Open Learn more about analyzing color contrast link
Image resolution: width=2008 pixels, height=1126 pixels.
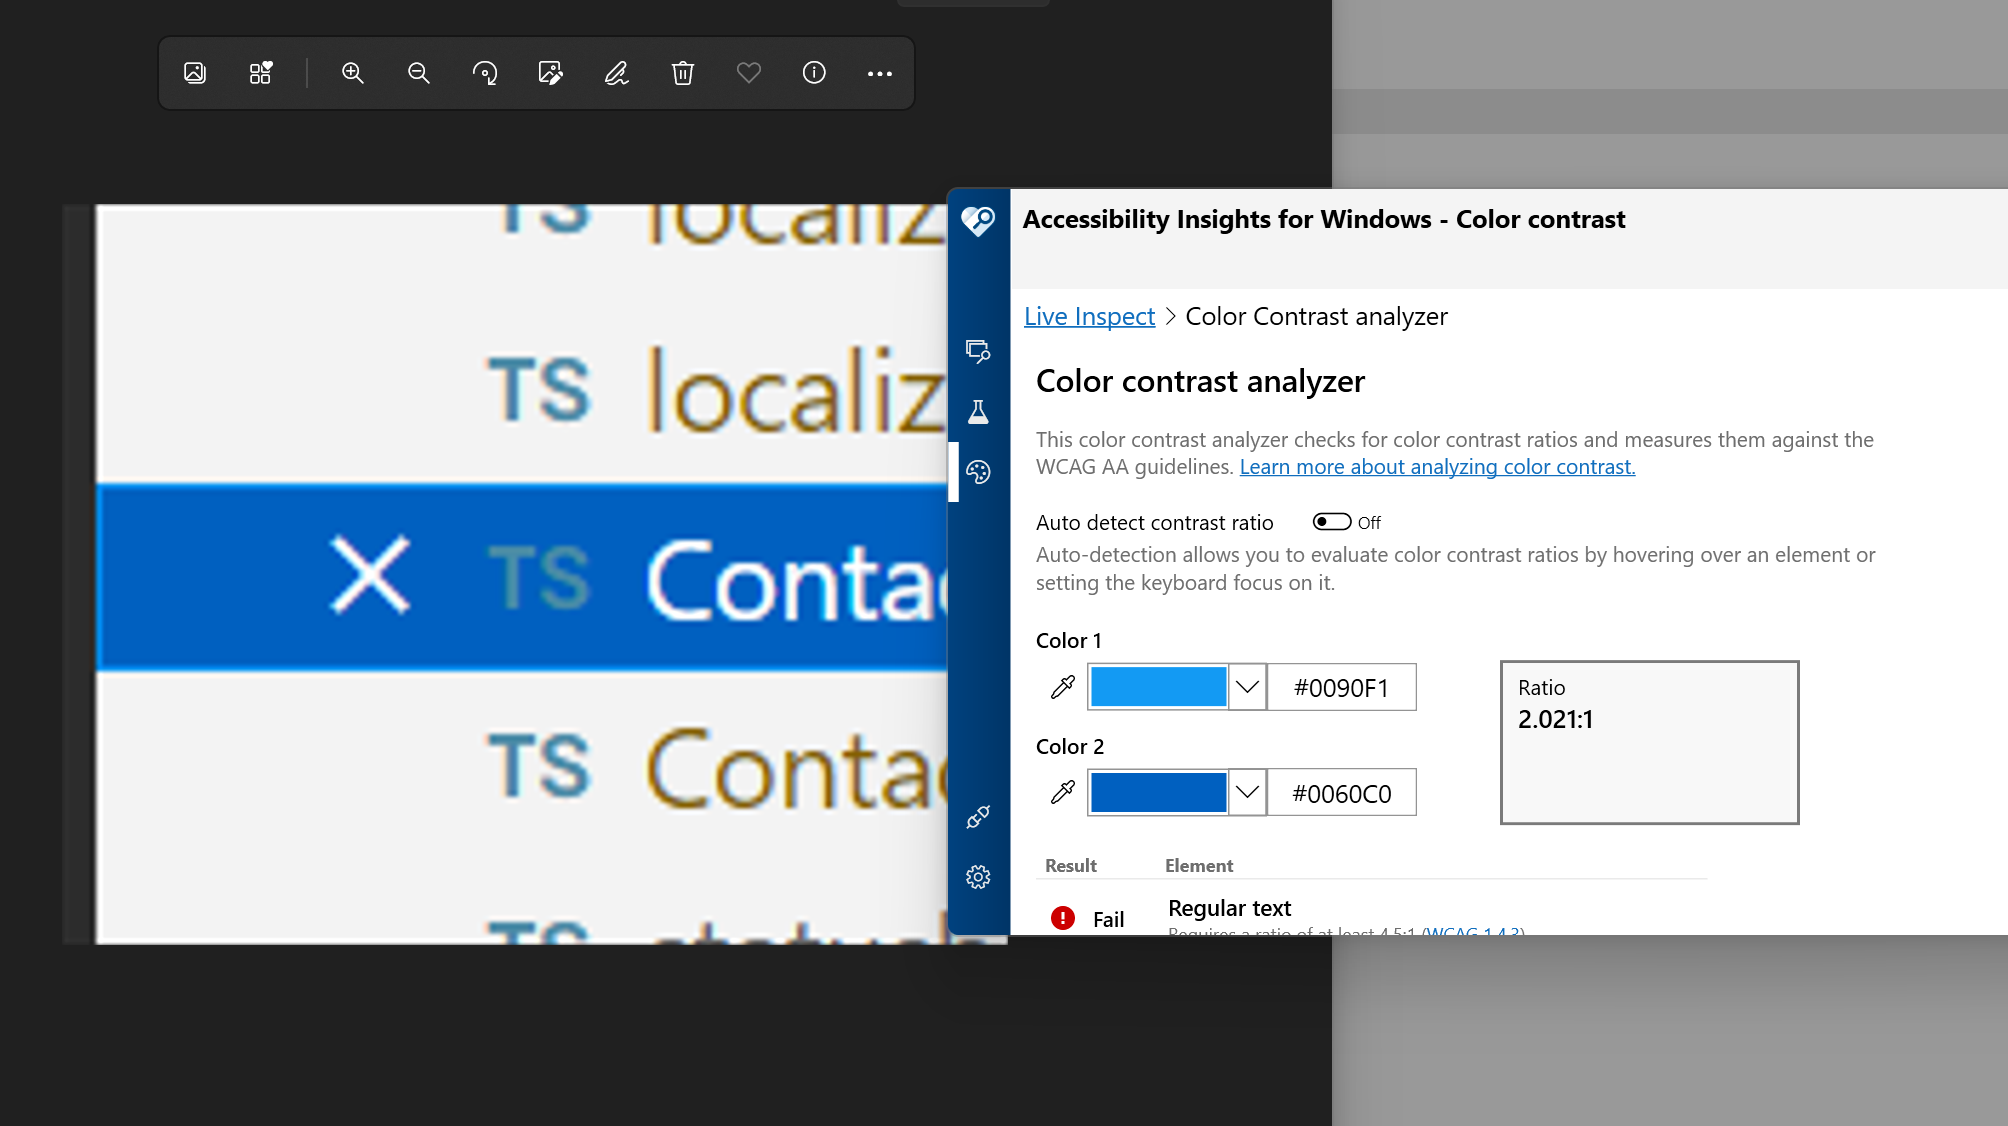pos(1437,467)
